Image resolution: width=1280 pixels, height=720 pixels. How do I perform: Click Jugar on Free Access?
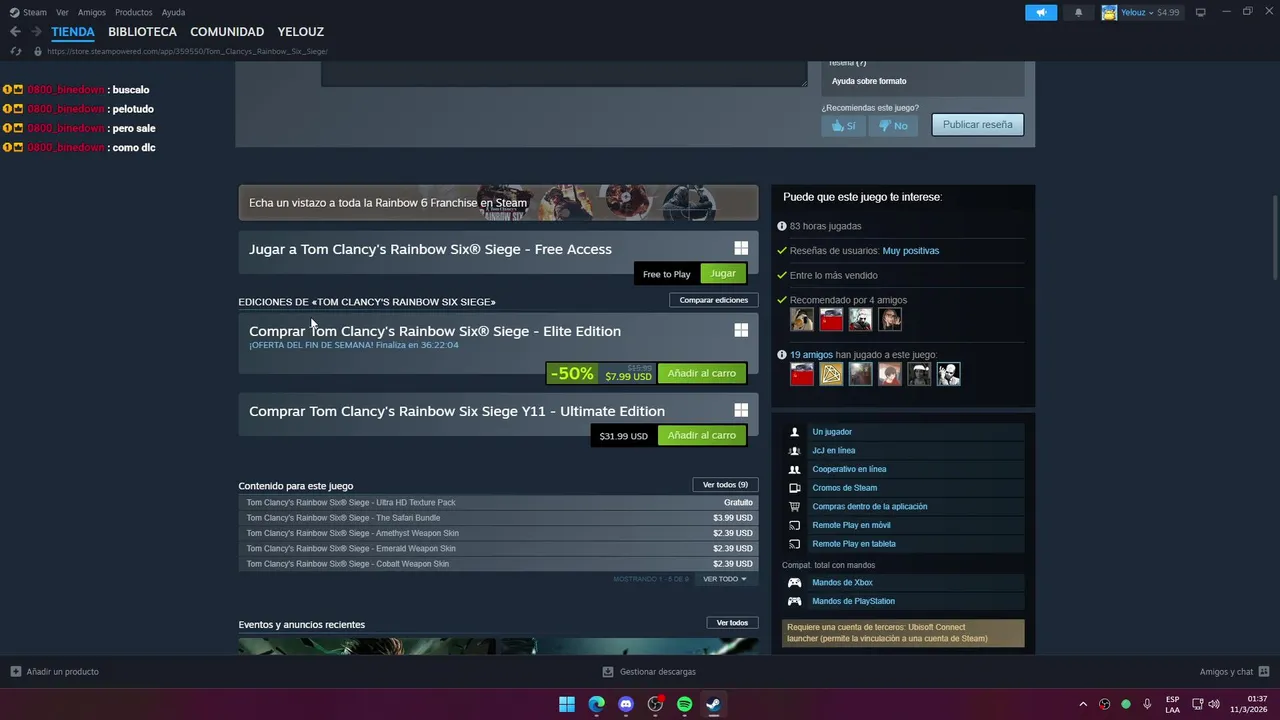point(723,274)
